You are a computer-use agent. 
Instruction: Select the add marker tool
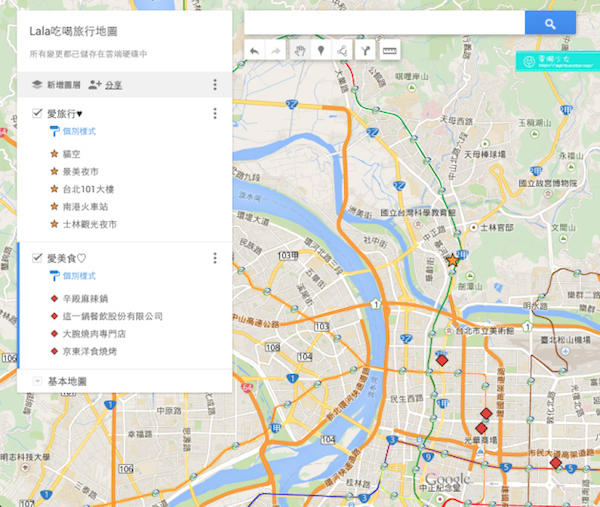[321, 49]
